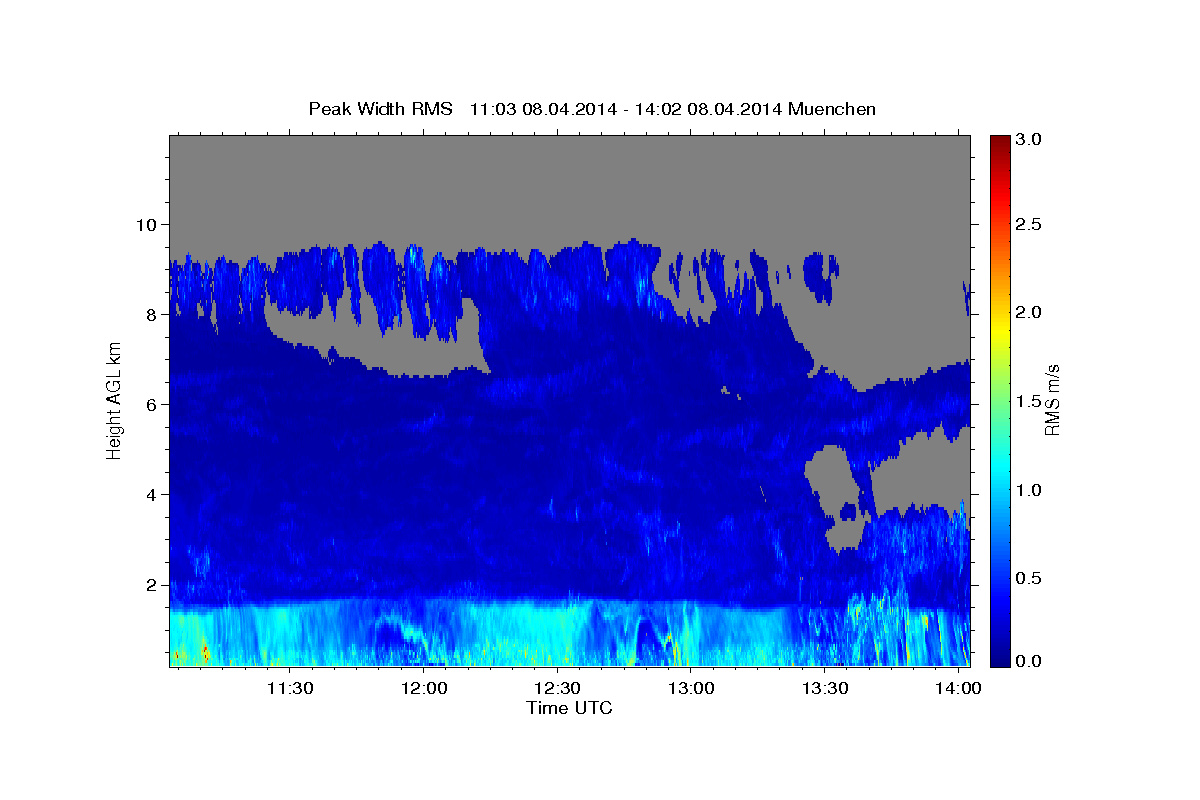The height and width of the screenshot is (800, 1200).
Task: Click the colorbar value '0.0'
Action: 1031,661
